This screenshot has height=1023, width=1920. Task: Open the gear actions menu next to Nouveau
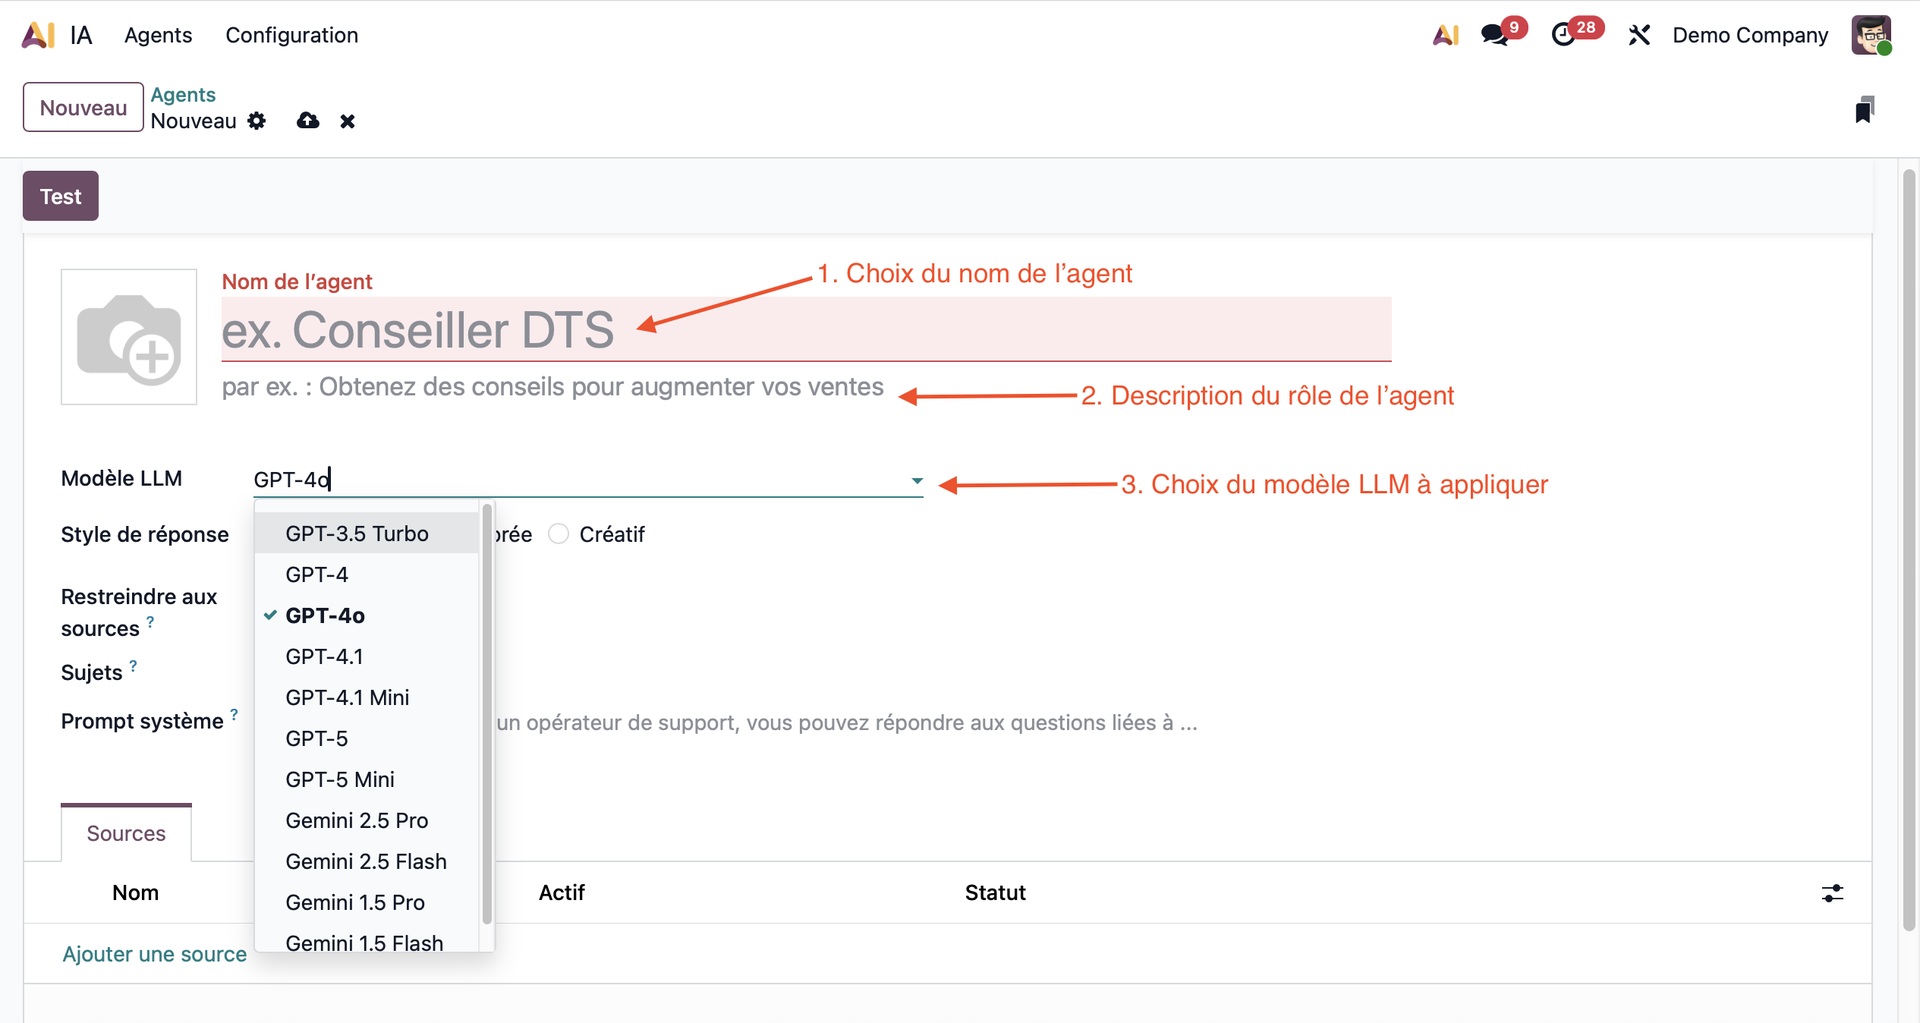(257, 121)
